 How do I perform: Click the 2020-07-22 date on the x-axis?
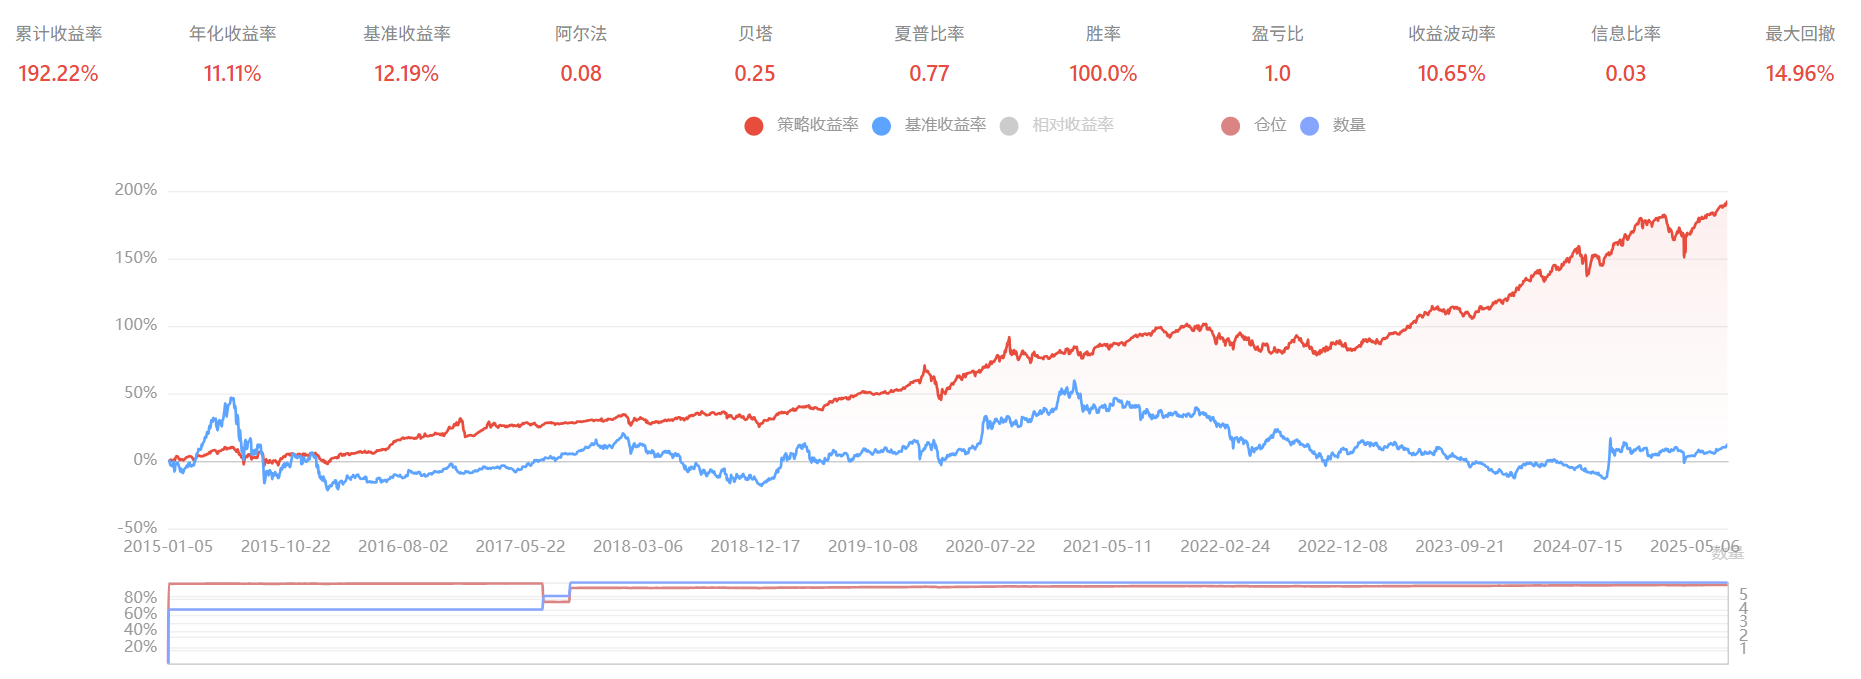[990, 547]
